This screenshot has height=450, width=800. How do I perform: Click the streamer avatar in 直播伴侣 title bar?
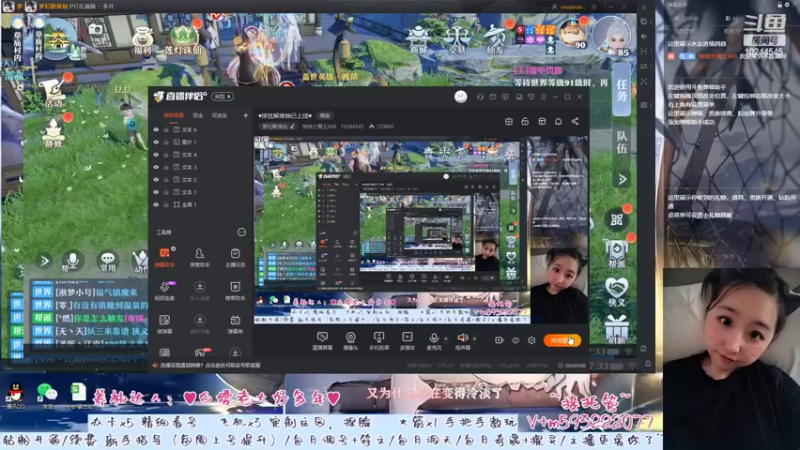coord(461,96)
